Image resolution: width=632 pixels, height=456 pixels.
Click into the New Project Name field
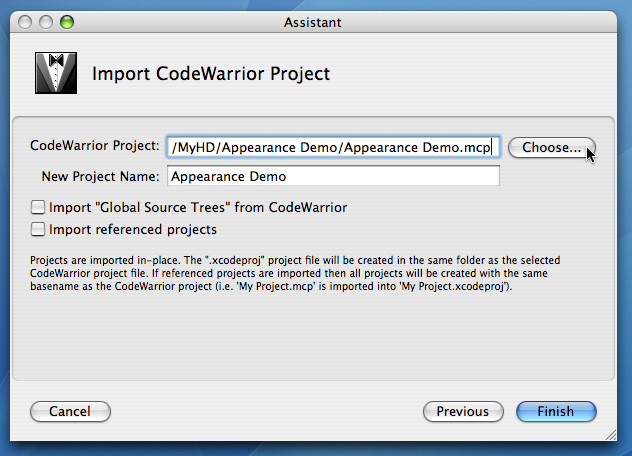coord(333,177)
